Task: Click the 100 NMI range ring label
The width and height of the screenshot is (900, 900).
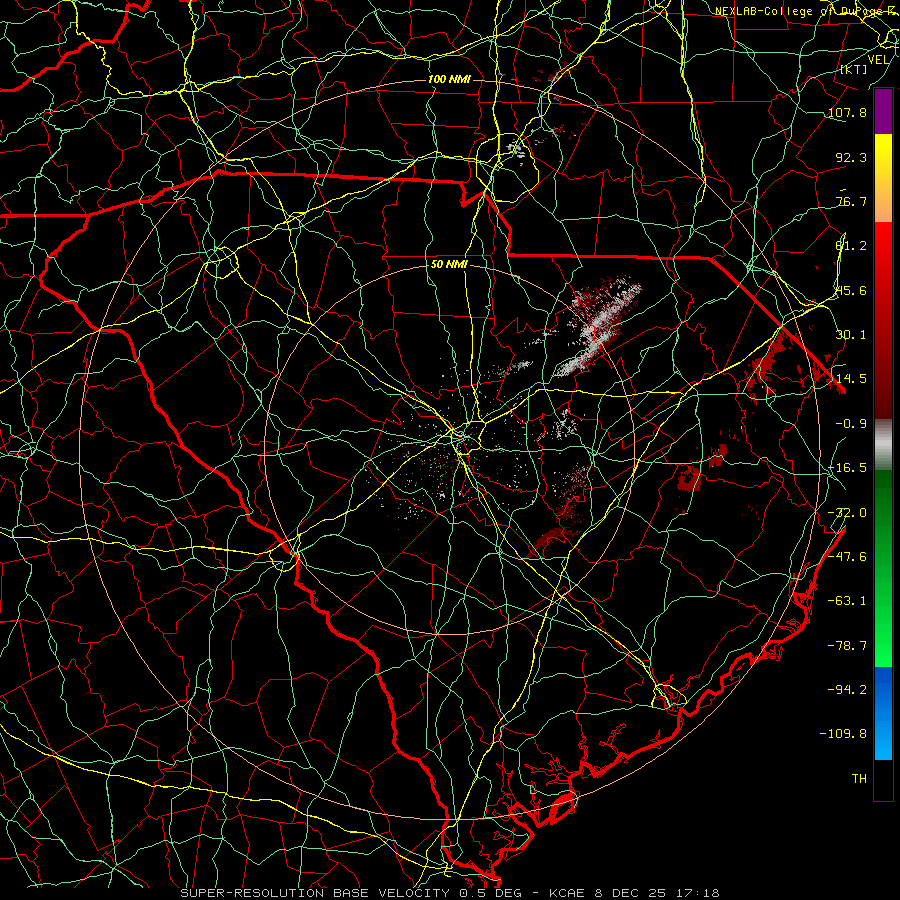Action: coord(449,79)
